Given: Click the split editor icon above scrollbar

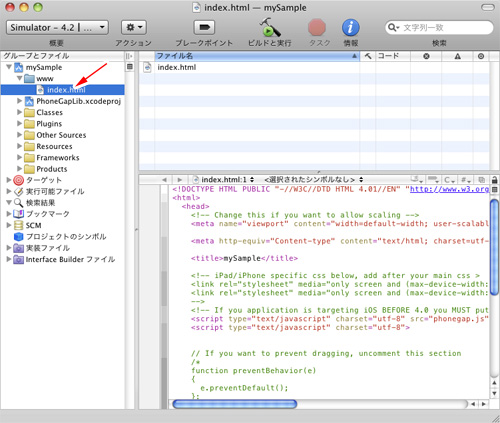Looking at the screenshot, I should (495, 189).
